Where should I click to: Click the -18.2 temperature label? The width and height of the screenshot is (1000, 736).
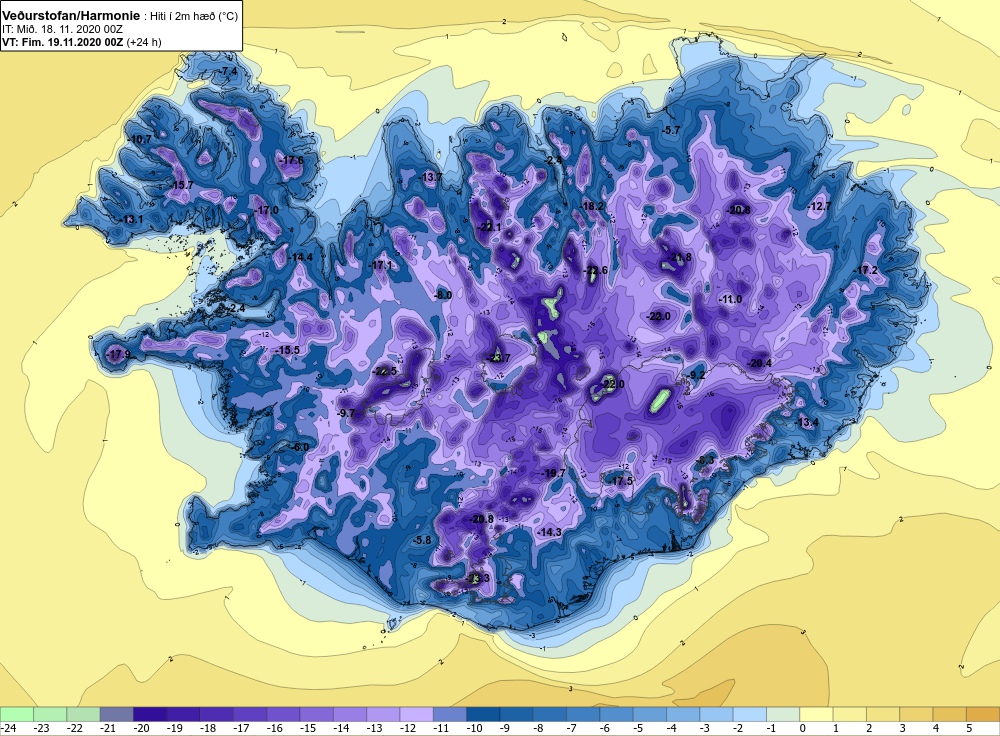[x=592, y=206]
